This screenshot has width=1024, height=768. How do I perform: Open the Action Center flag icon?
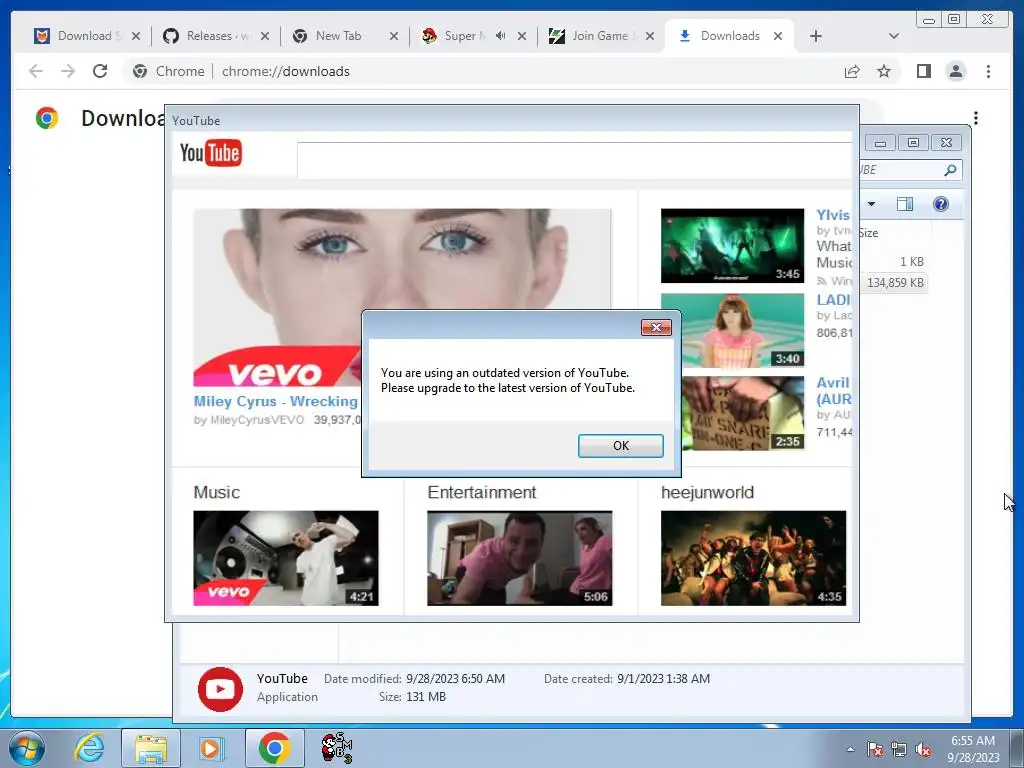[875, 749]
